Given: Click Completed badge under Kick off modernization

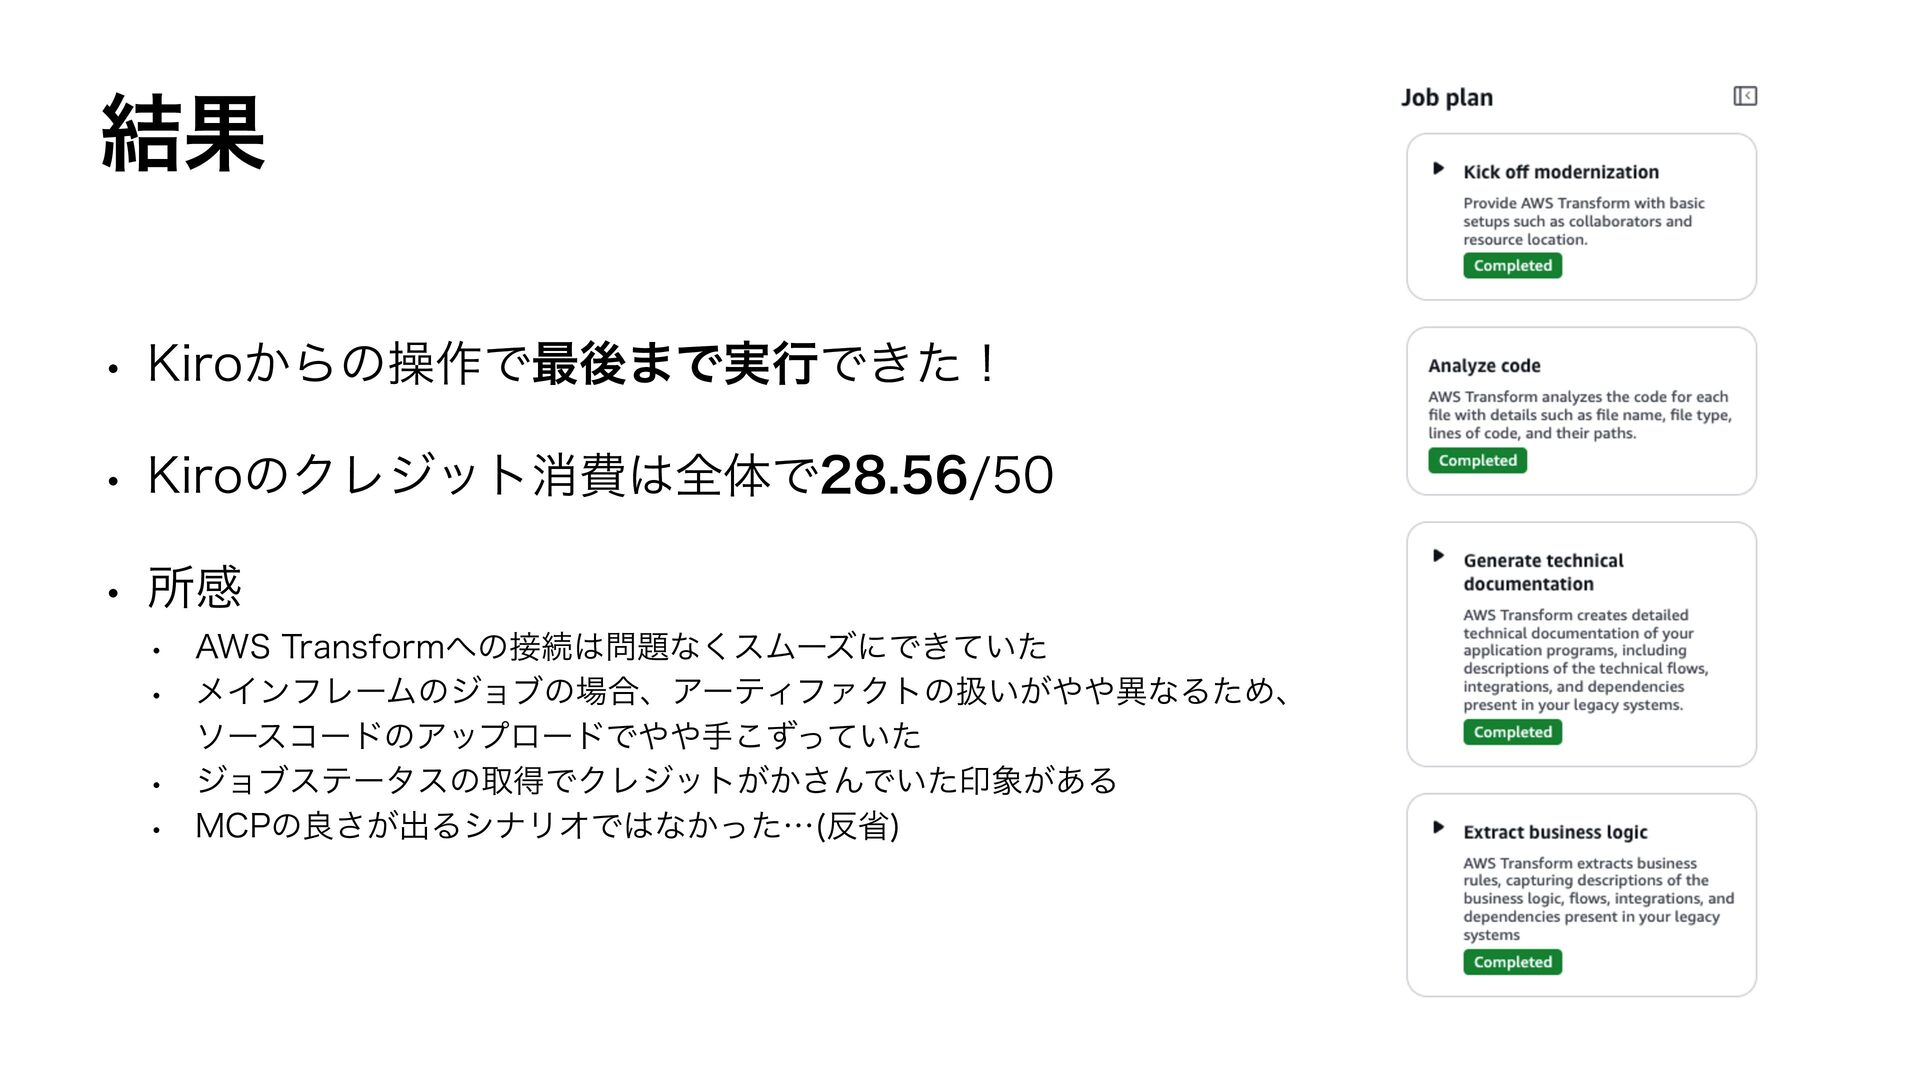Looking at the screenshot, I should click(x=1512, y=266).
